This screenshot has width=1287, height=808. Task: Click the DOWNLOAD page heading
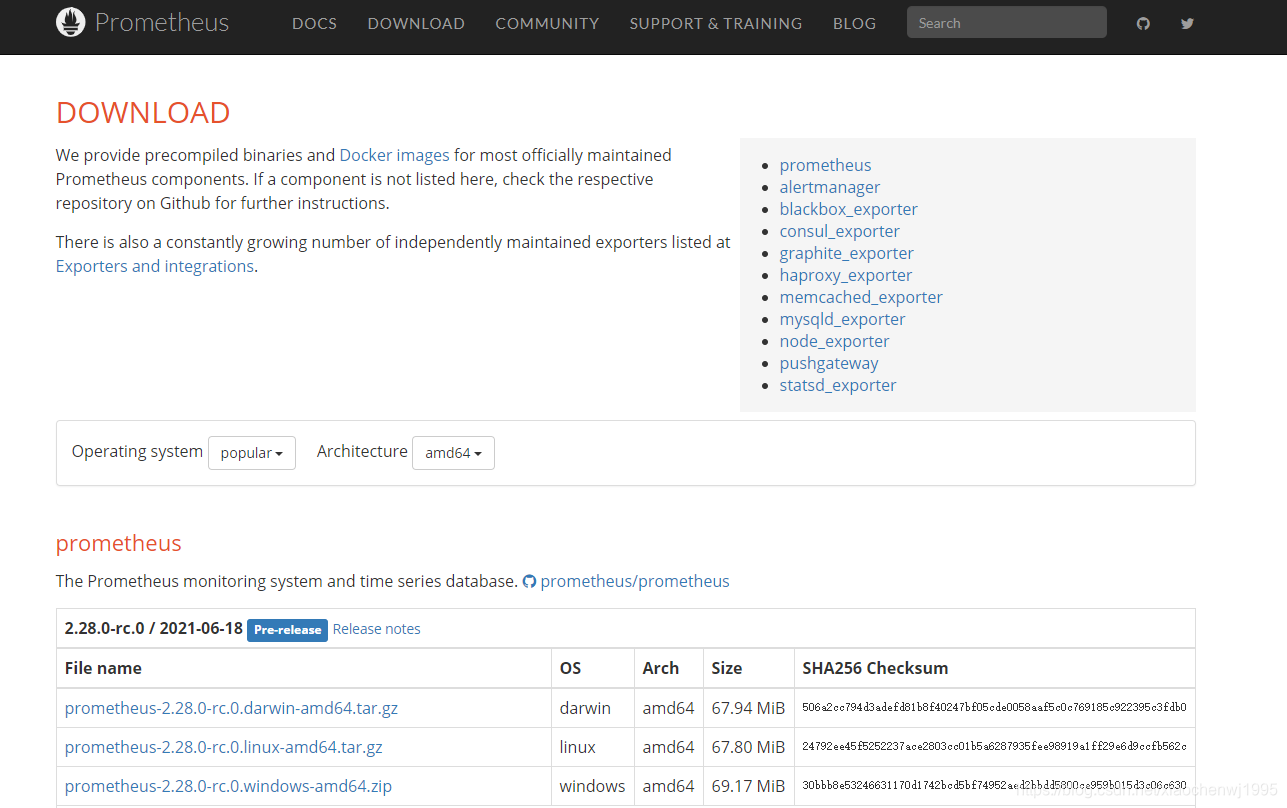click(143, 113)
